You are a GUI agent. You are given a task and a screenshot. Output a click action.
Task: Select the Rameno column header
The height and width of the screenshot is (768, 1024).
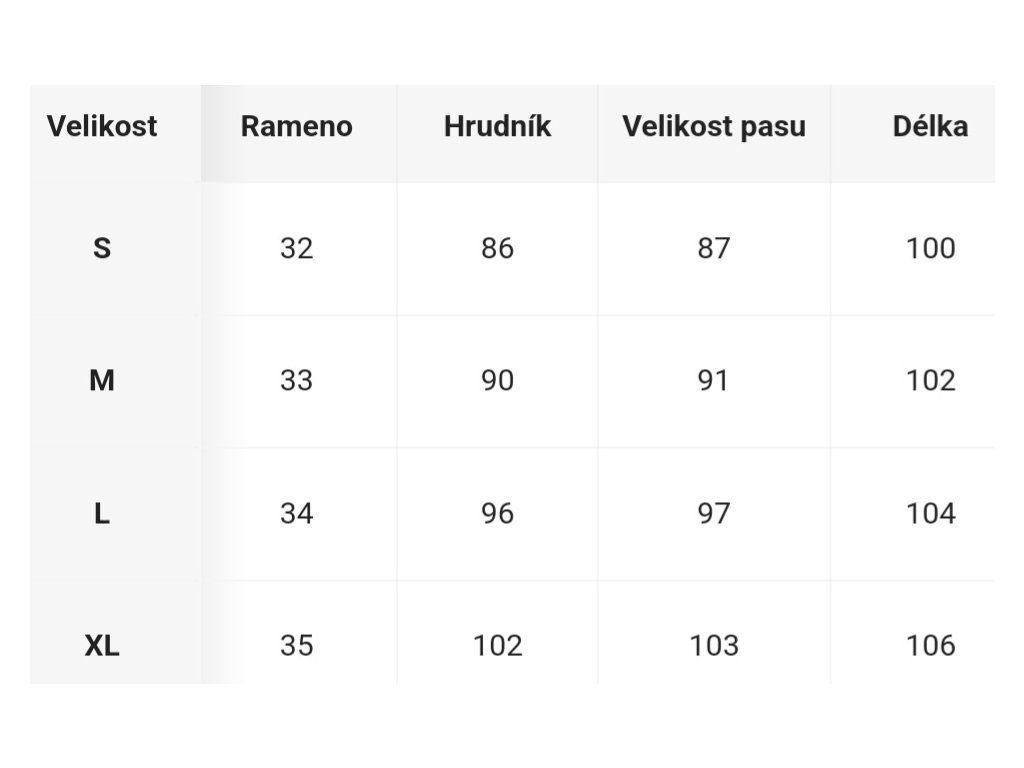(296, 126)
